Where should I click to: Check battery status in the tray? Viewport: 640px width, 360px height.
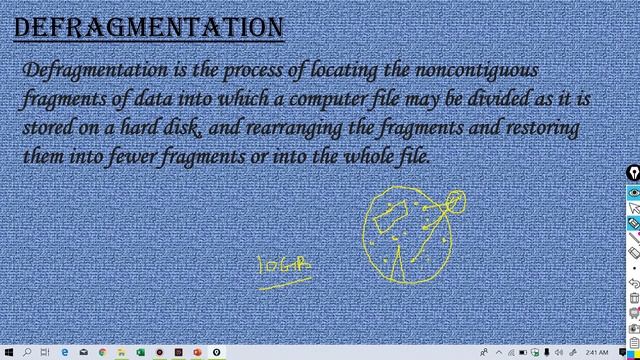click(x=523, y=352)
